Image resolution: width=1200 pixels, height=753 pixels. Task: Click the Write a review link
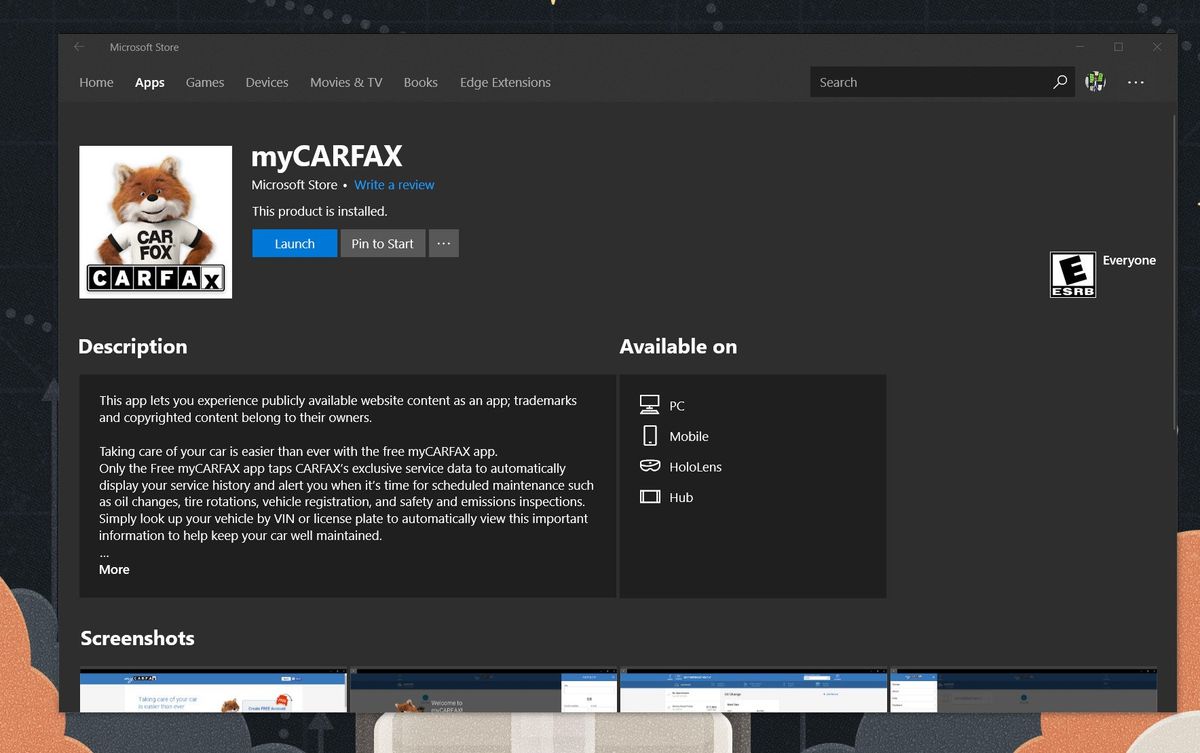click(x=394, y=184)
